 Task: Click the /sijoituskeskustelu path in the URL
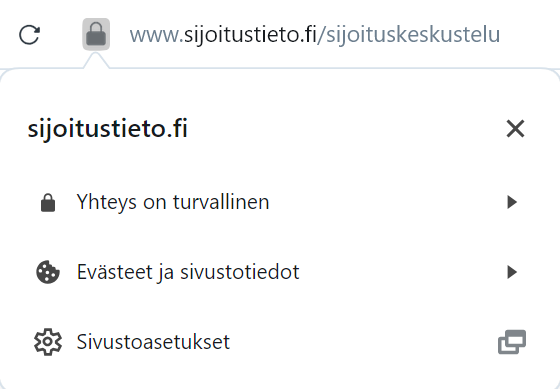(x=409, y=35)
